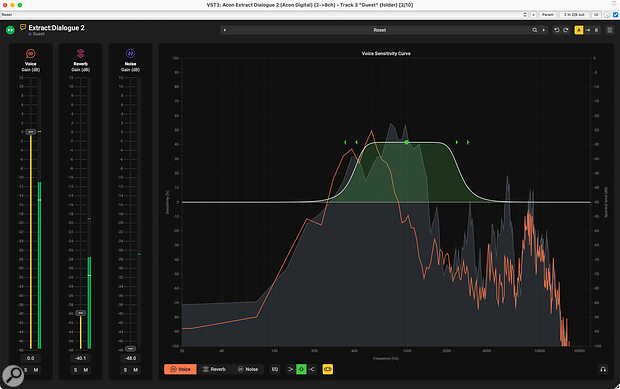
Task: Click the outer left green curve arrow handle
Action: 345,142
